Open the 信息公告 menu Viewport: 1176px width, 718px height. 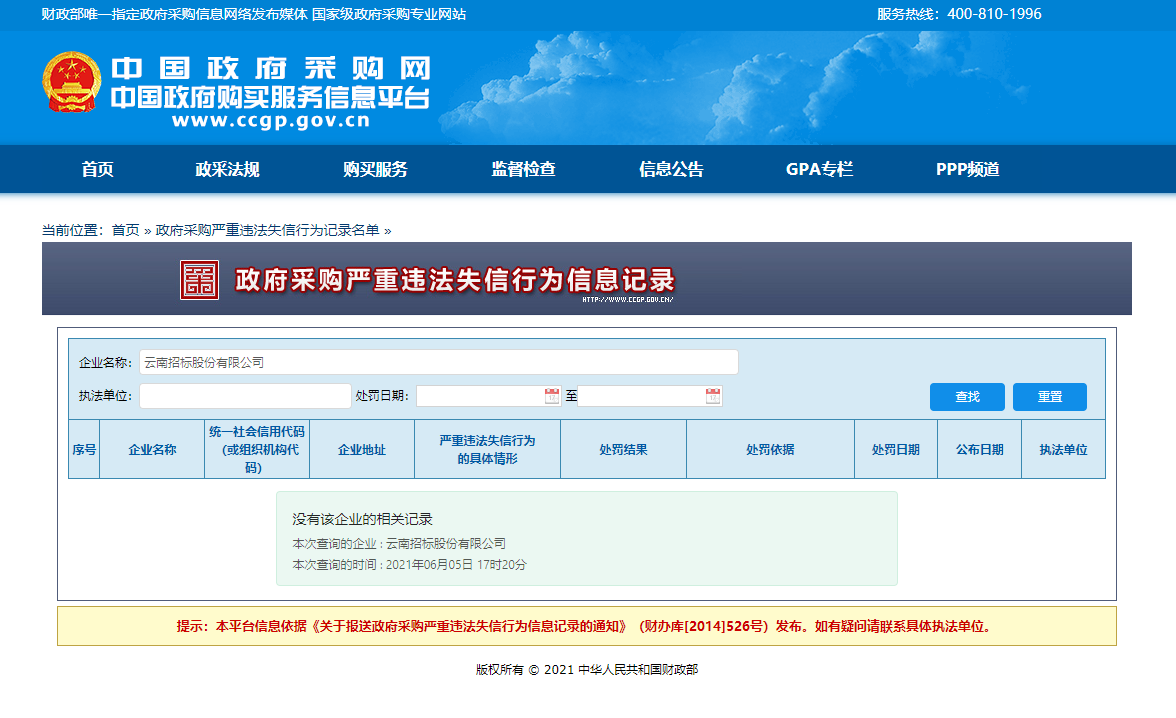[x=670, y=169]
